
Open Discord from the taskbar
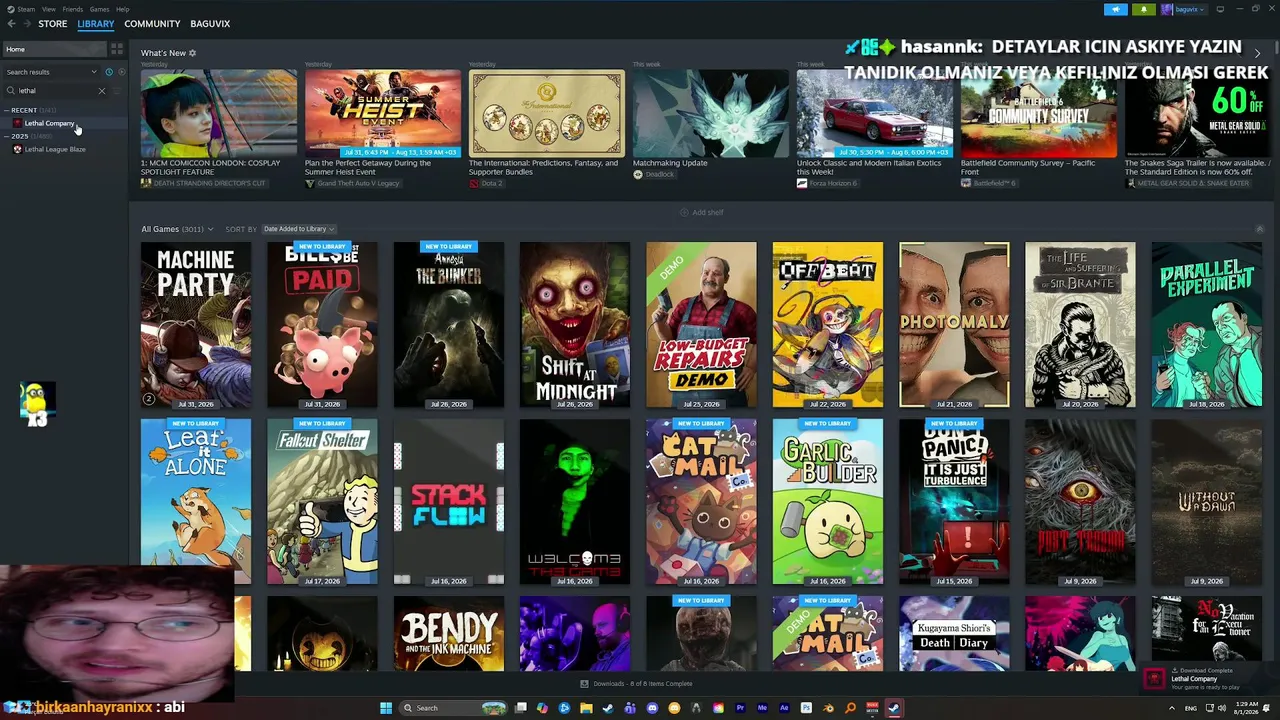coord(652,708)
